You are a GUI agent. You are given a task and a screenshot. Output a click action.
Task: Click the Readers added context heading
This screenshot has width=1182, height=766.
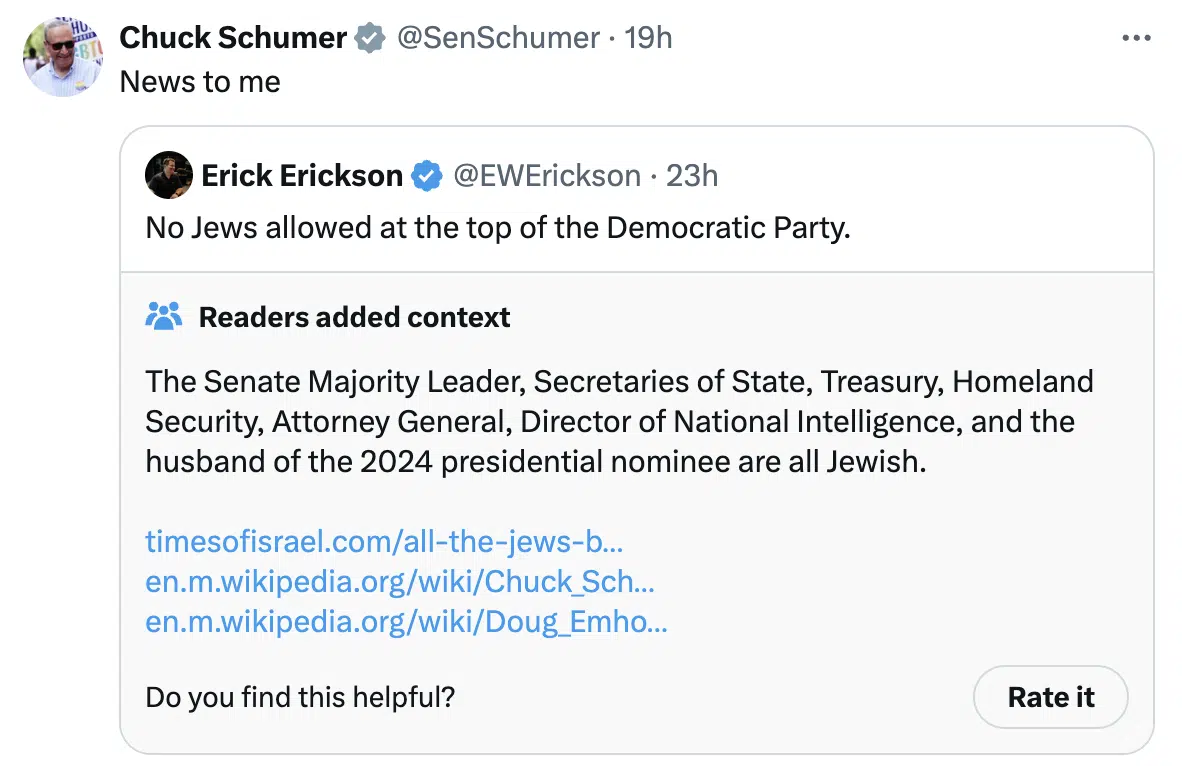(354, 317)
